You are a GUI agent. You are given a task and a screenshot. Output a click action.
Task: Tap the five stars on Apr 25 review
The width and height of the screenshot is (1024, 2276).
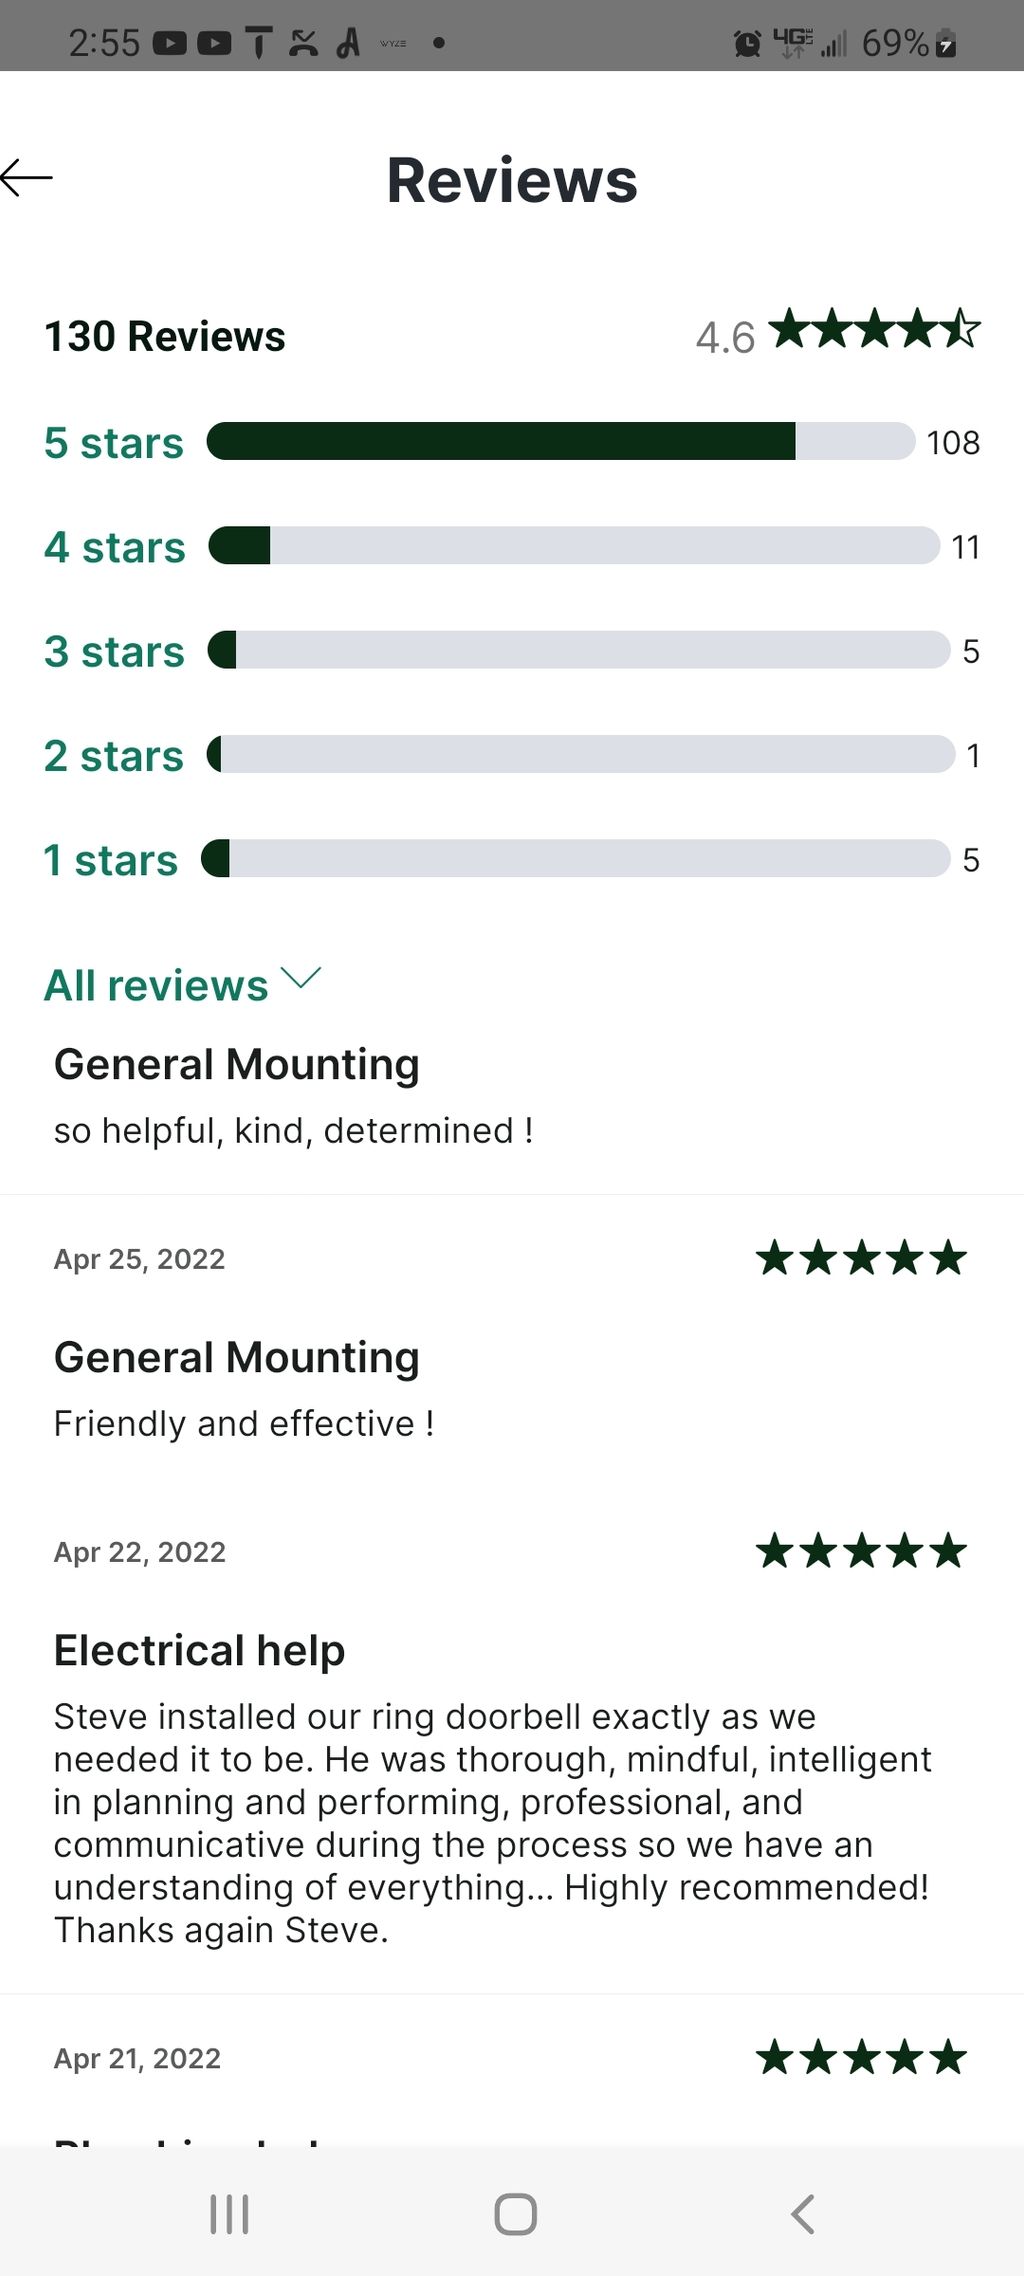click(861, 1258)
